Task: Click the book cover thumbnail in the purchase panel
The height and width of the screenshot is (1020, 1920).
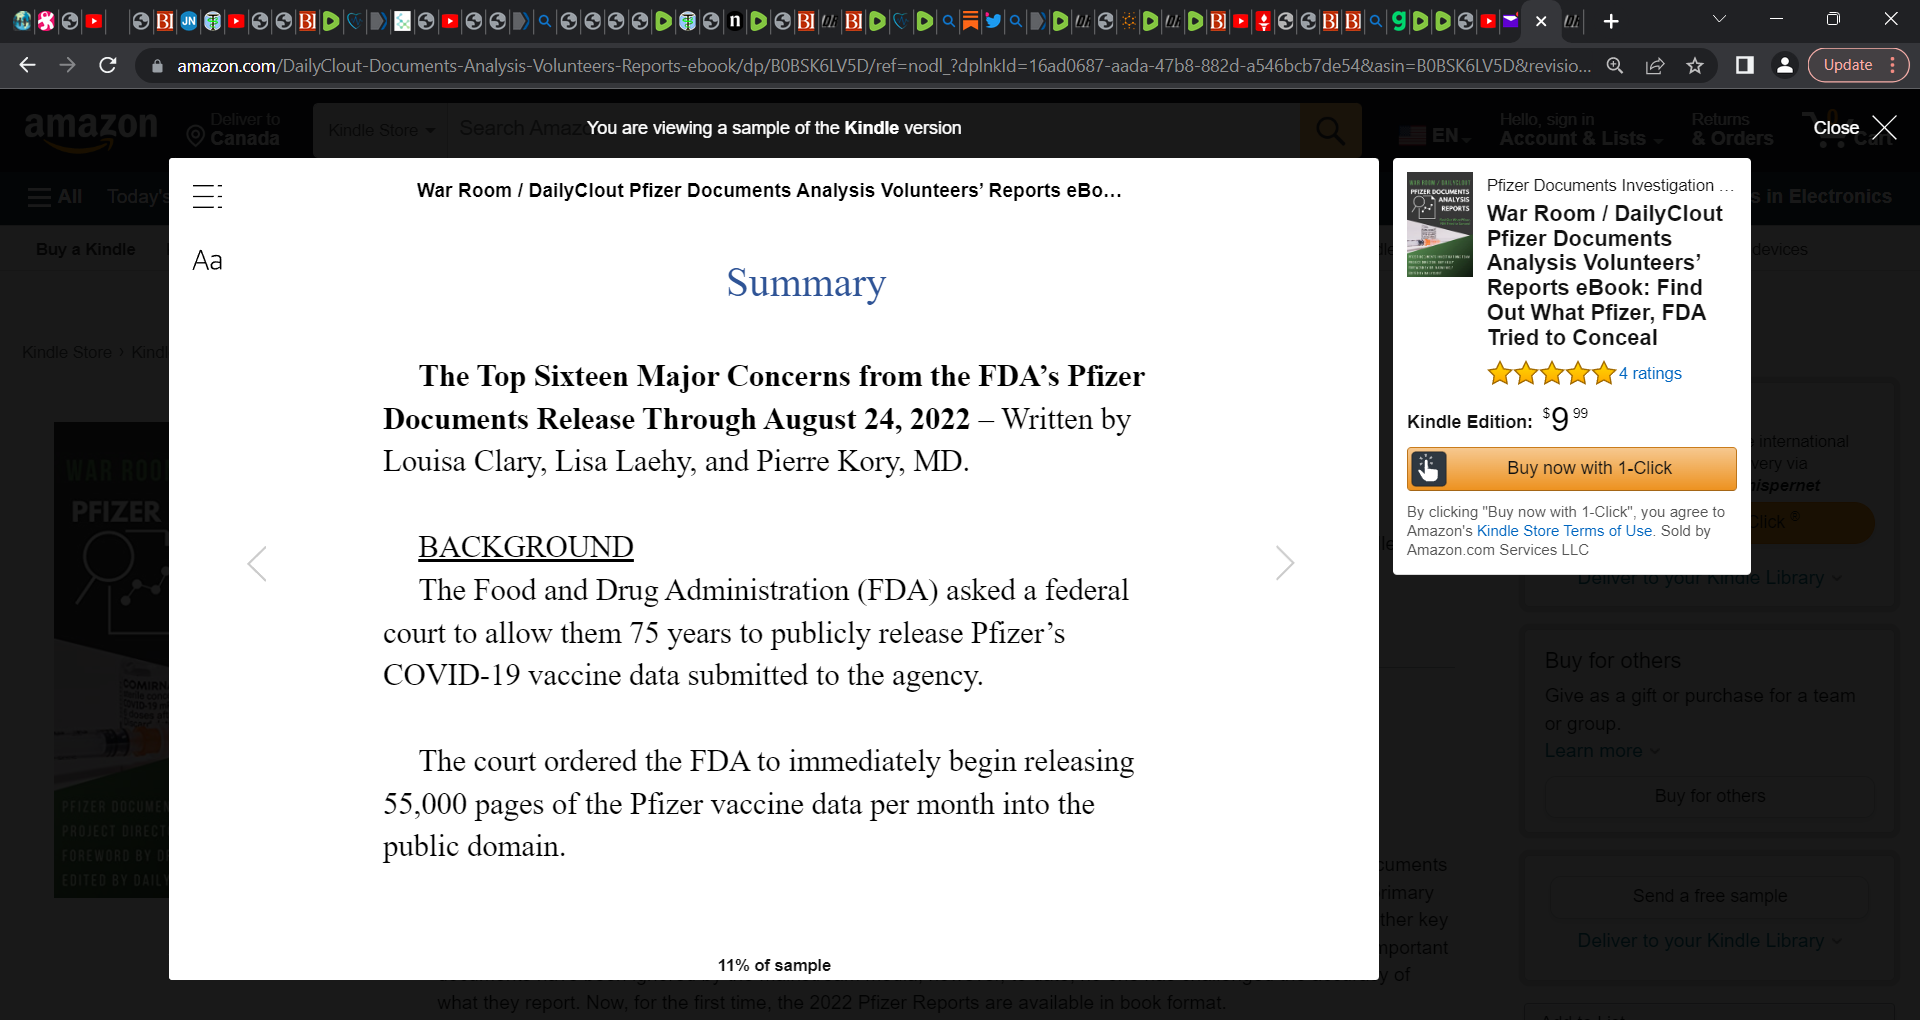Action: [1439, 224]
